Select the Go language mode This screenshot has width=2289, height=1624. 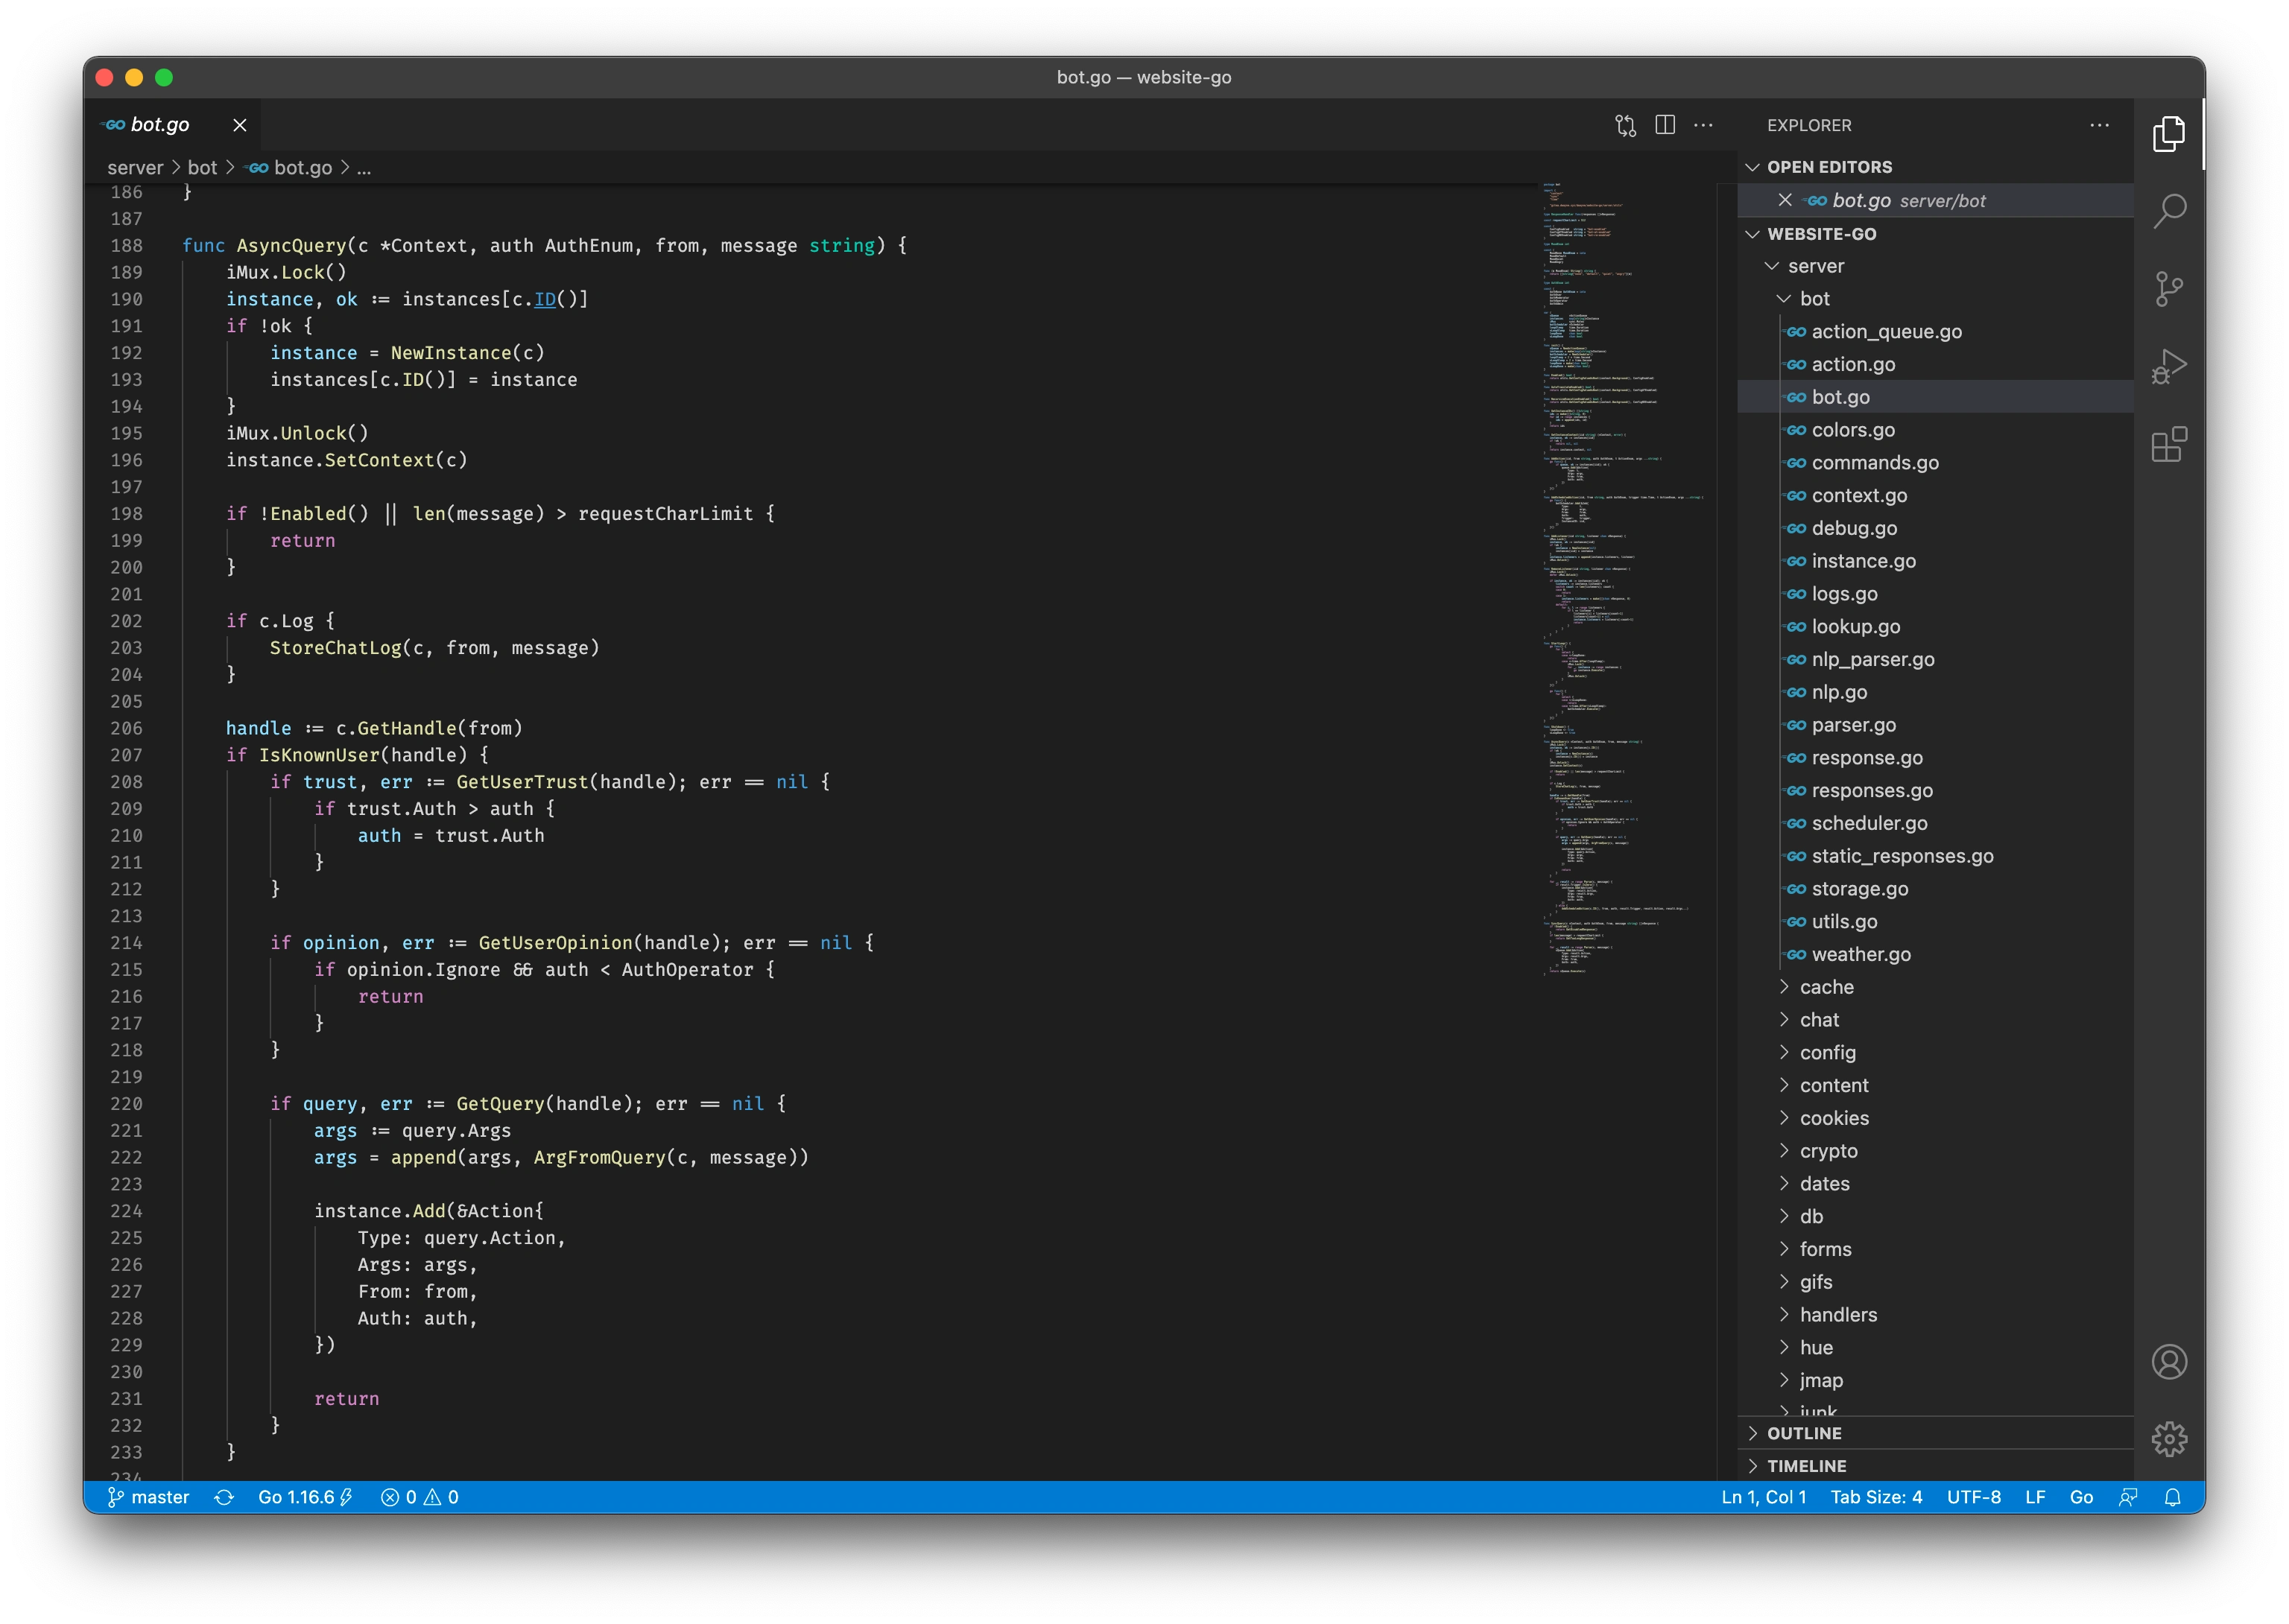[x=2081, y=1497]
